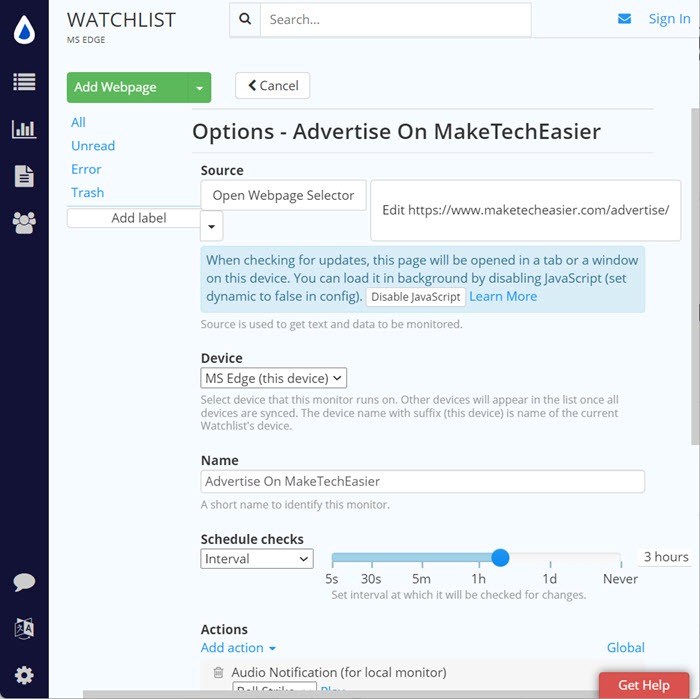This screenshot has width=700, height=699.
Task: Show All watchlist items
Action: coord(78,122)
